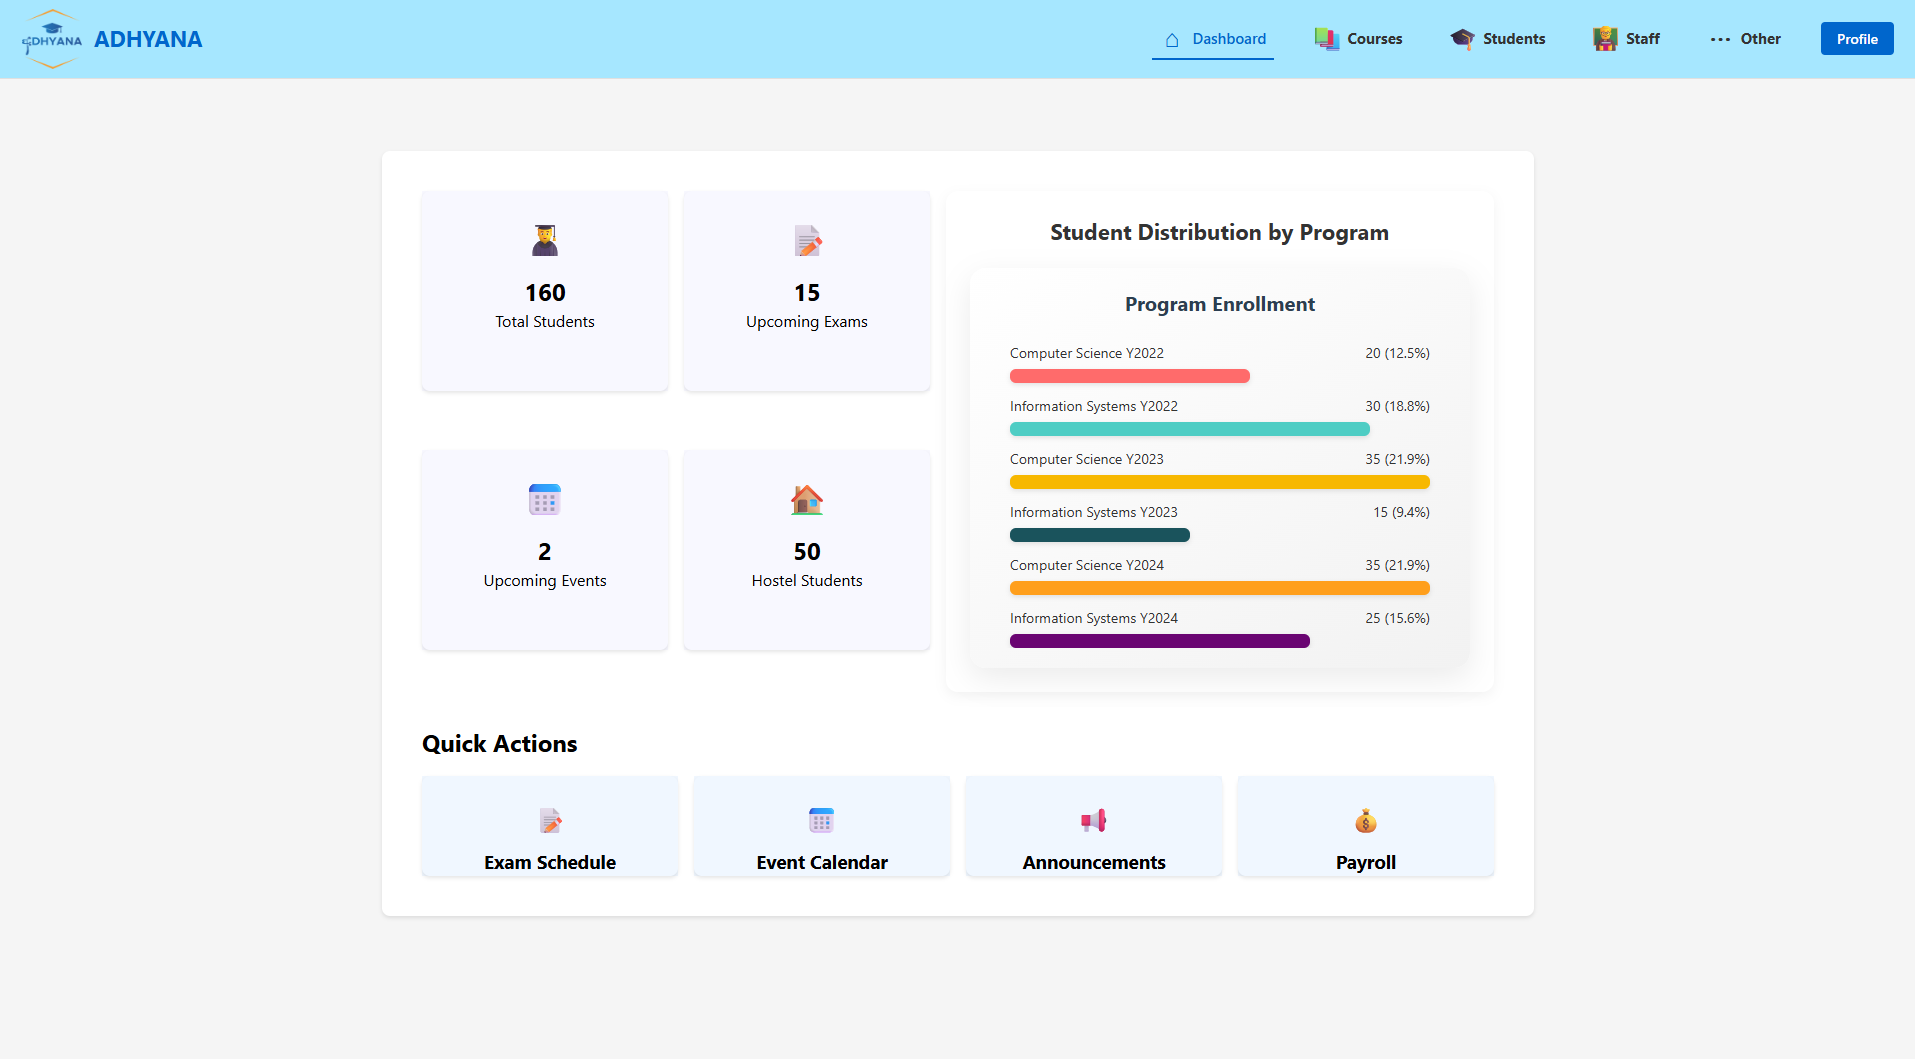Open the Event Calendar quick action

tap(822, 827)
